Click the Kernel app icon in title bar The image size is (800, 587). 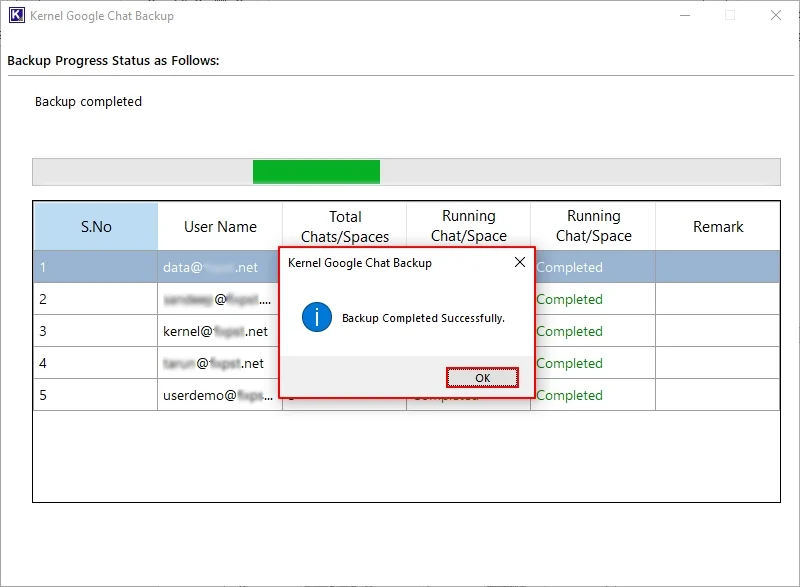click(16, 15)
